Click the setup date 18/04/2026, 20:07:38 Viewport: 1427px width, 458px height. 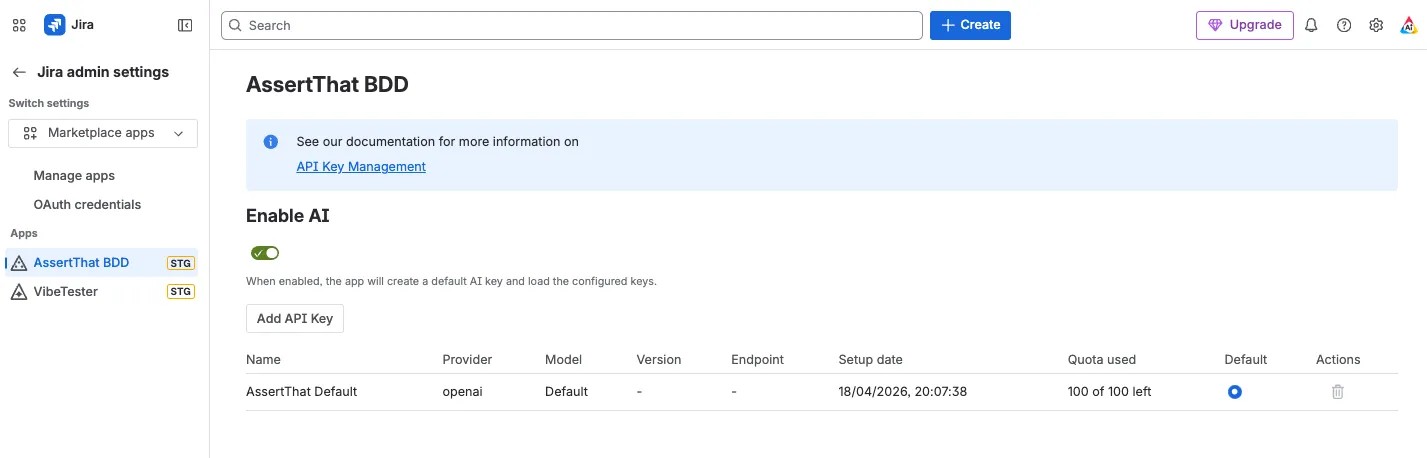(903, 392)
